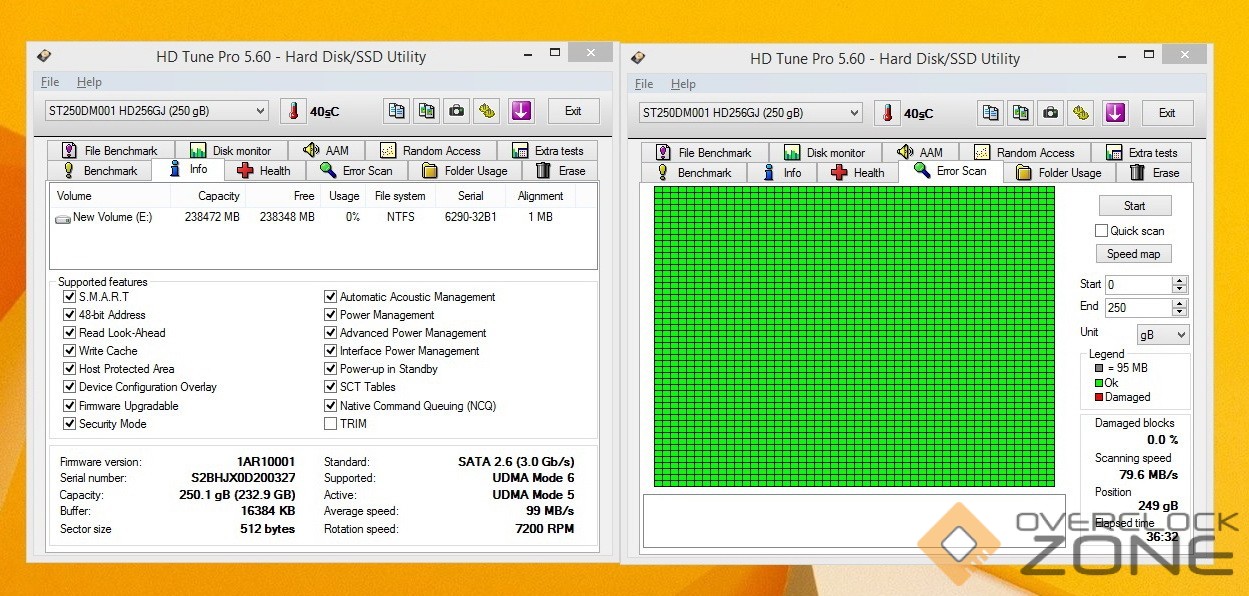Viewport: 1249px width, 596px height.
Task: Enable the Quick scan checkbox
Action: pyautogui.click(x=1101, y=231)
